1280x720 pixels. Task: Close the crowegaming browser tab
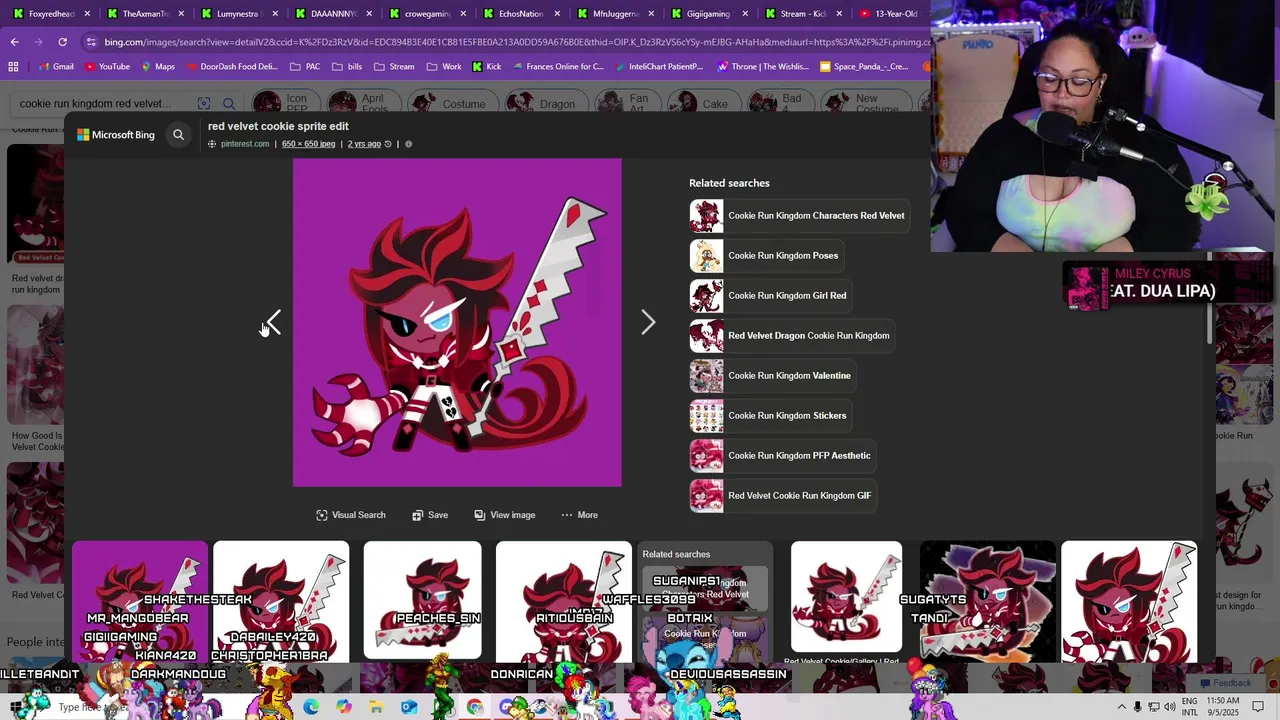(463, 14)
